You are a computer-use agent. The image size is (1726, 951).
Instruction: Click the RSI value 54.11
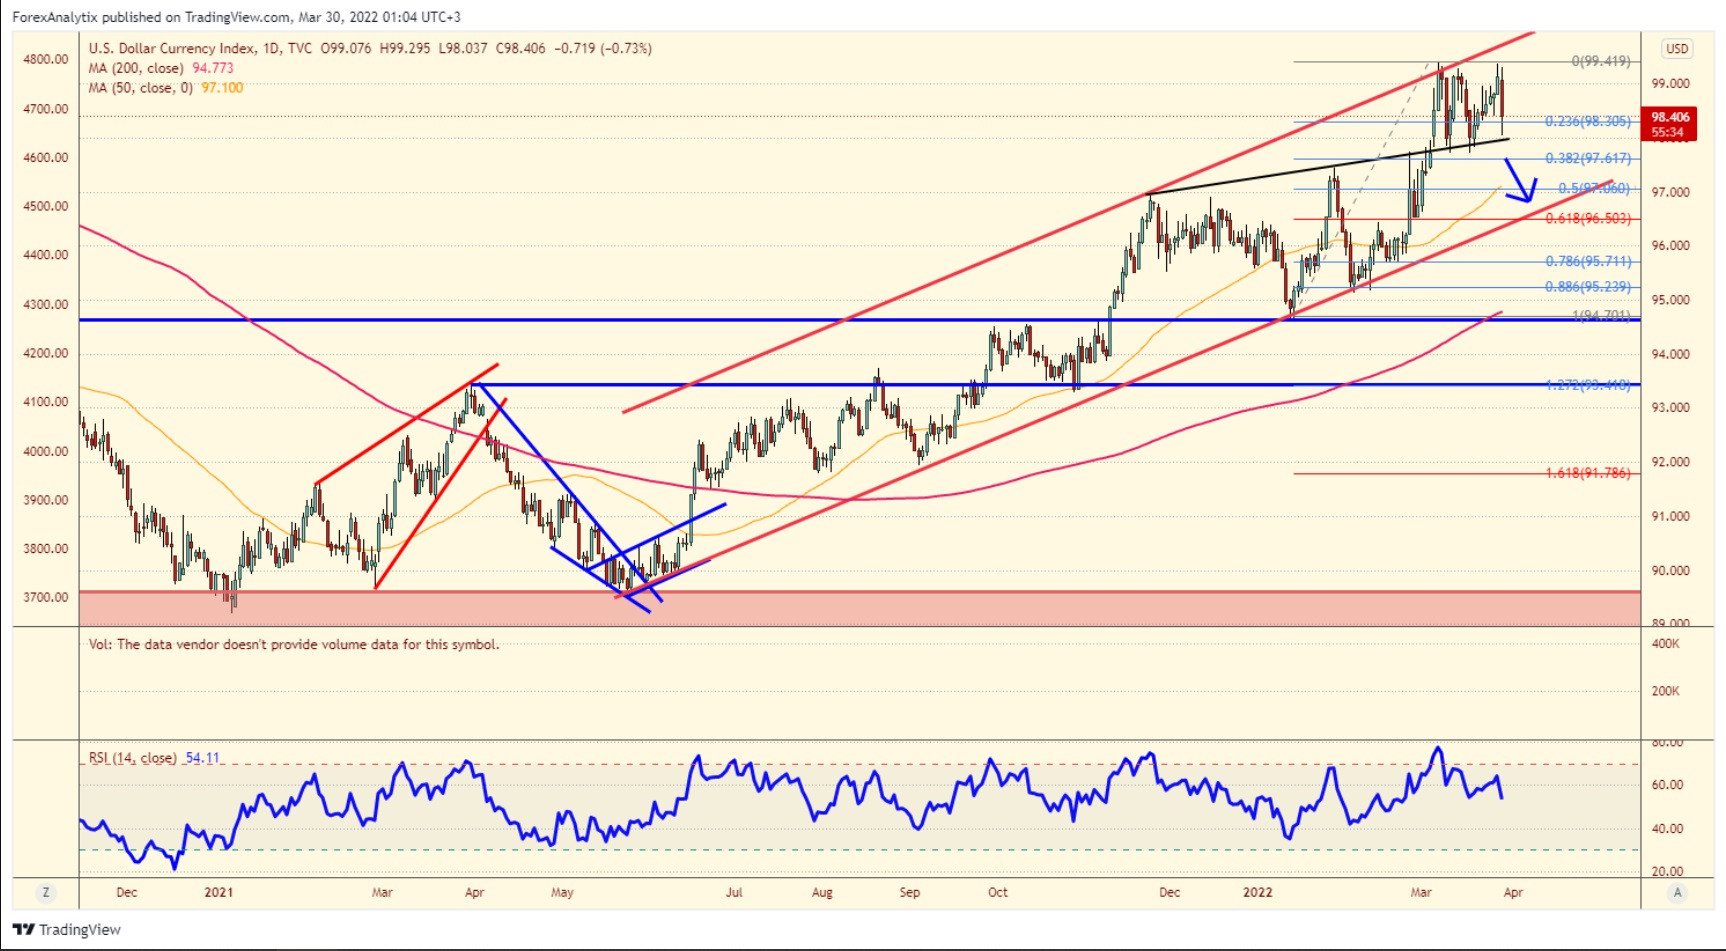coord(202,758)
